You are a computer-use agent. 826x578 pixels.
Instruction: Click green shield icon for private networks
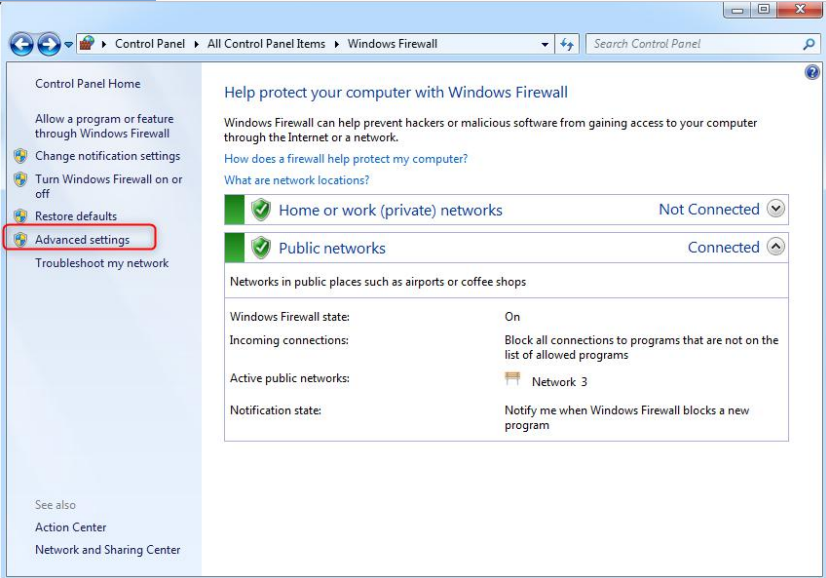(x=261, y=210)
